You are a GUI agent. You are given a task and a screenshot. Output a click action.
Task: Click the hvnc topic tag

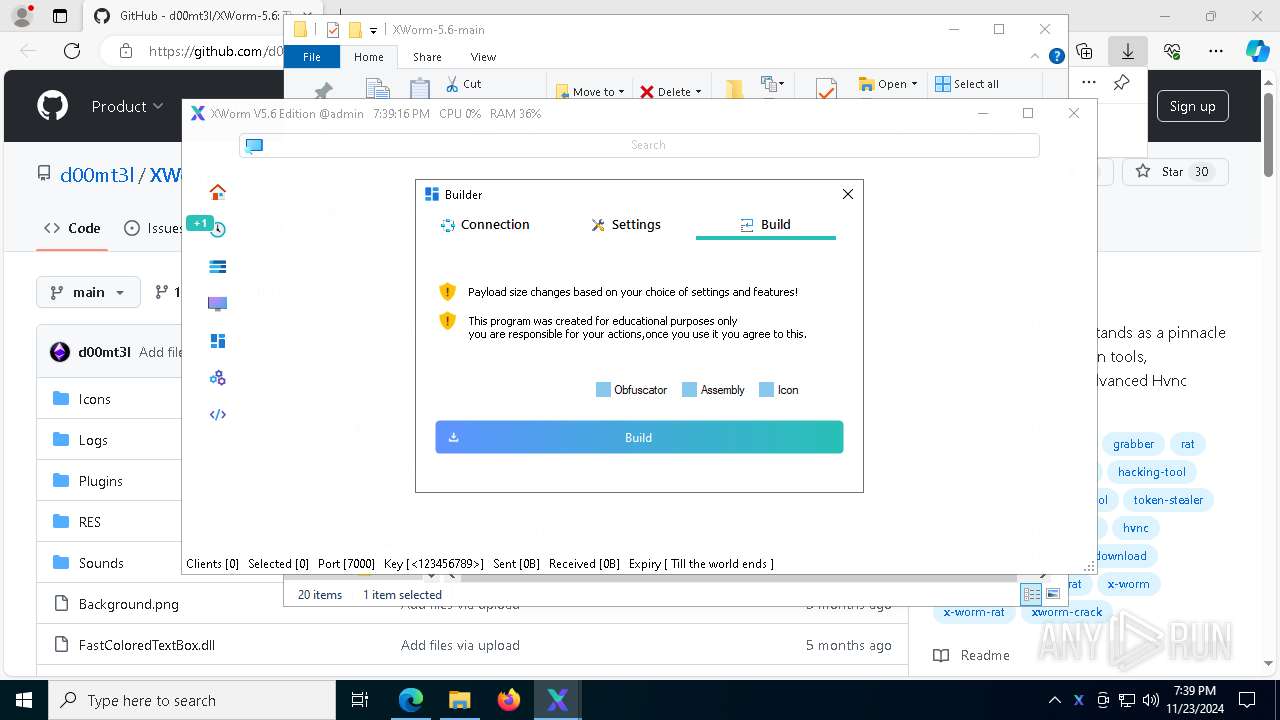(1135, 528)
